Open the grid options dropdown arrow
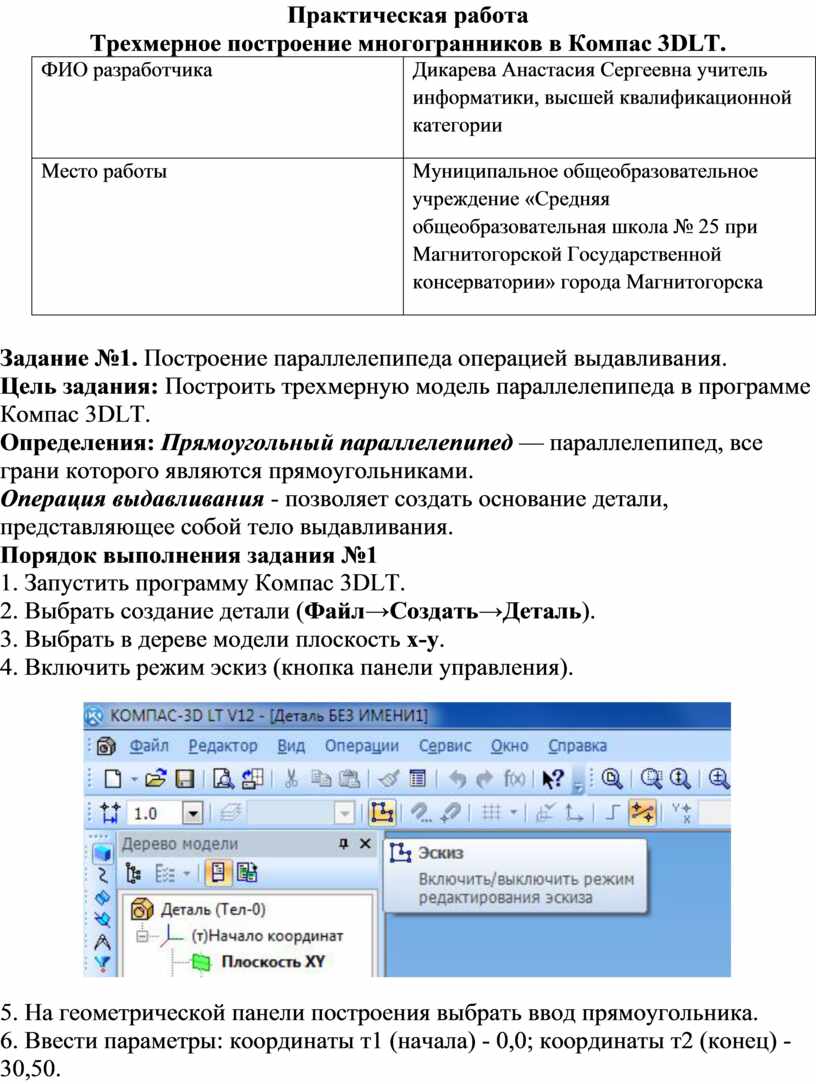 pyautogui.click(x=513, y=813)
